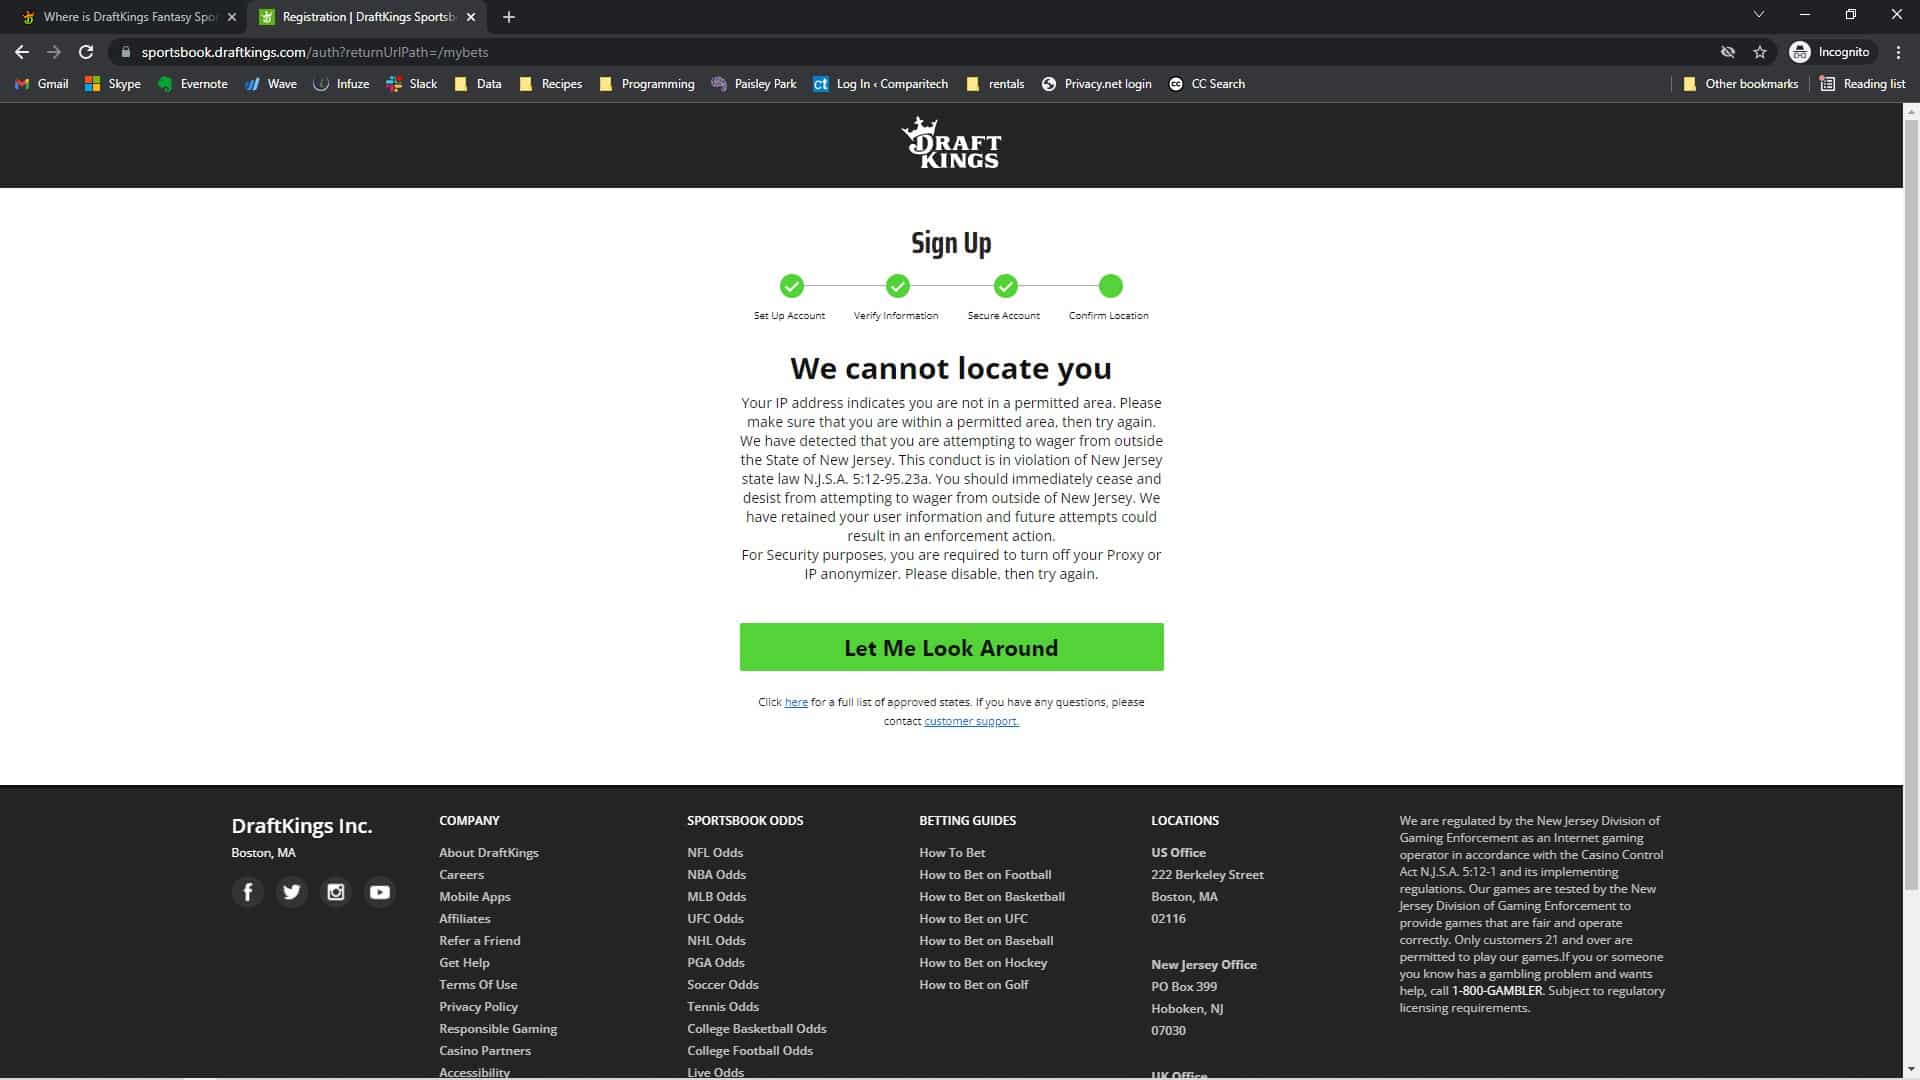Open the Paisley Park bookmark
This screenshot has height=1080, width=1920.
coord(754,84)
